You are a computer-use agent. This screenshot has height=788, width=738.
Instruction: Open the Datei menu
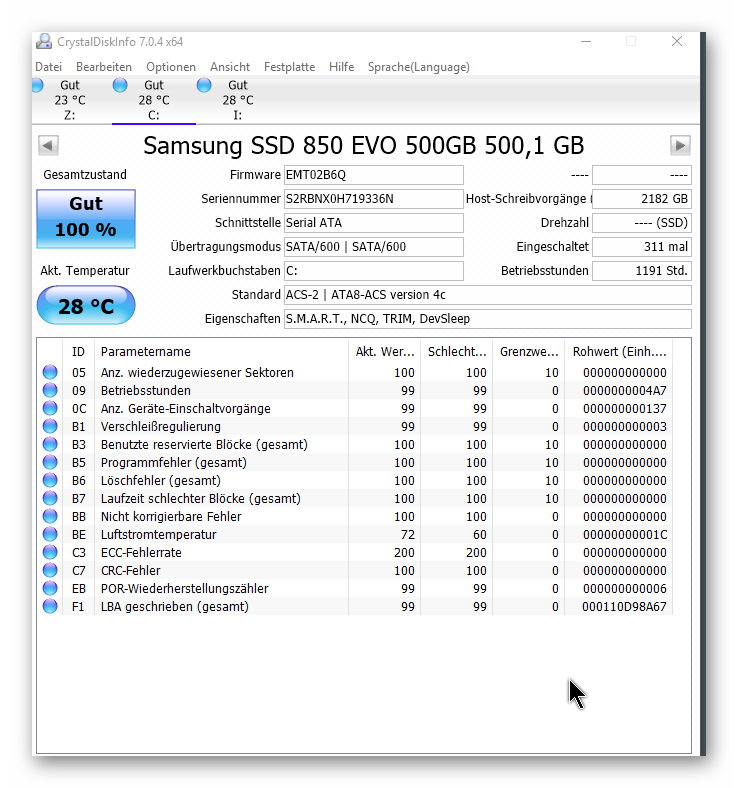tap(49, 67)
